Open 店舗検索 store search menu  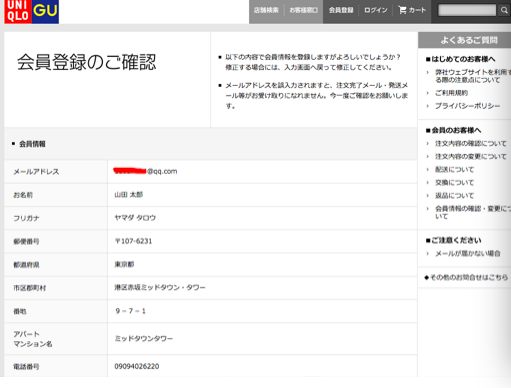(266, 10)
